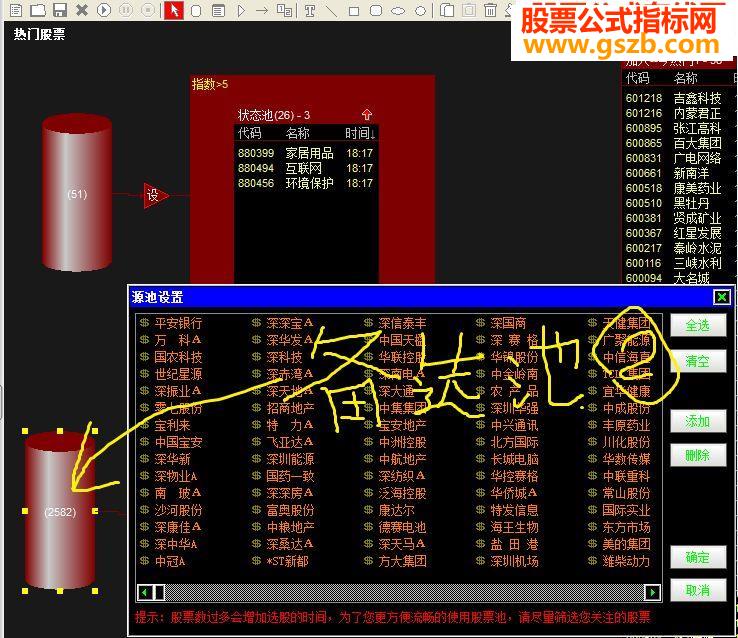
Task: Click the numbered order tool icon
Action: pyautogui.click(x=284, y=10)
